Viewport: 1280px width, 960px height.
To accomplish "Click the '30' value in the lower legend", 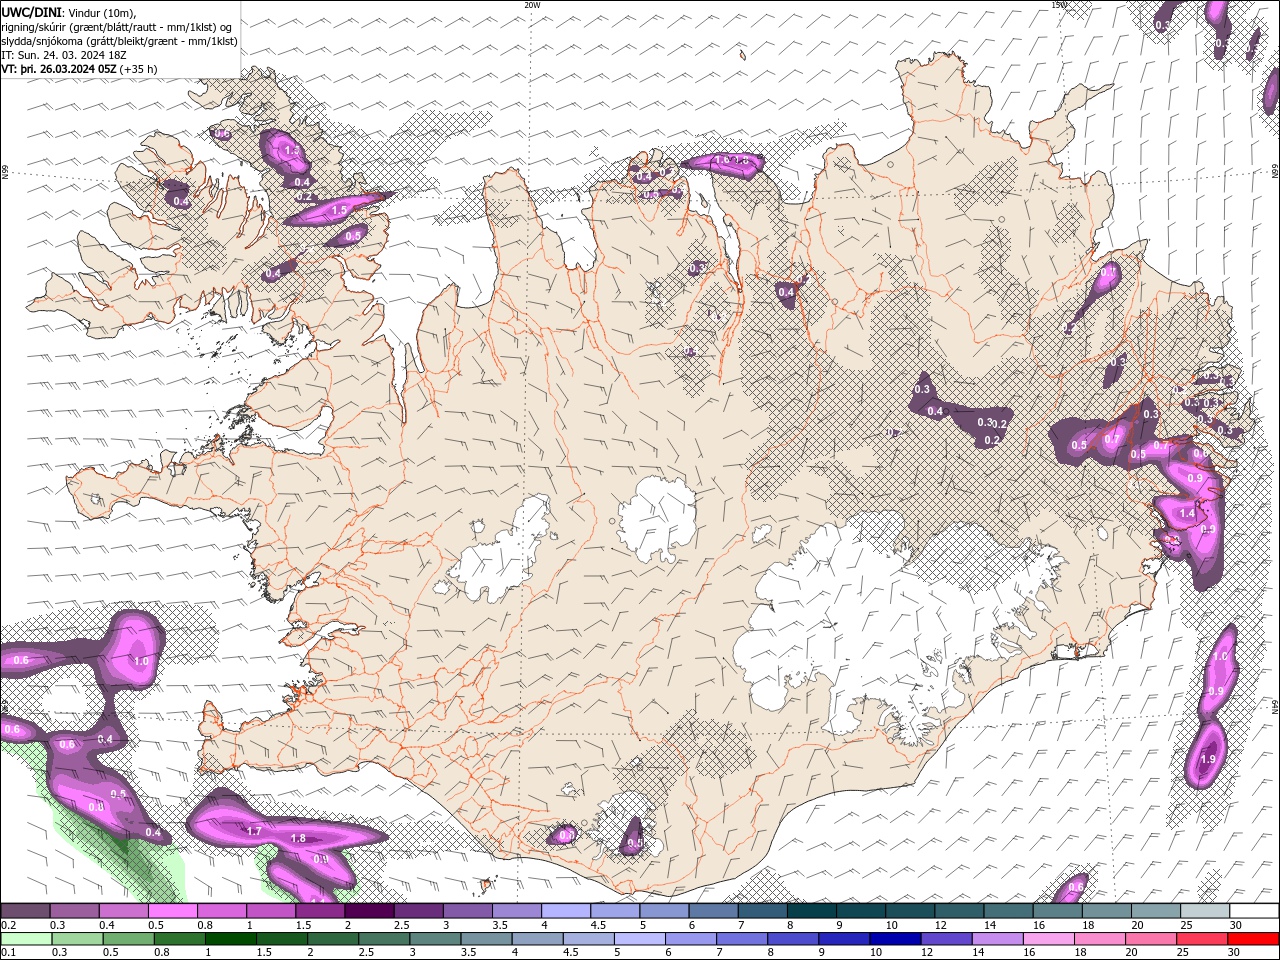I will tap(1235, 952).
